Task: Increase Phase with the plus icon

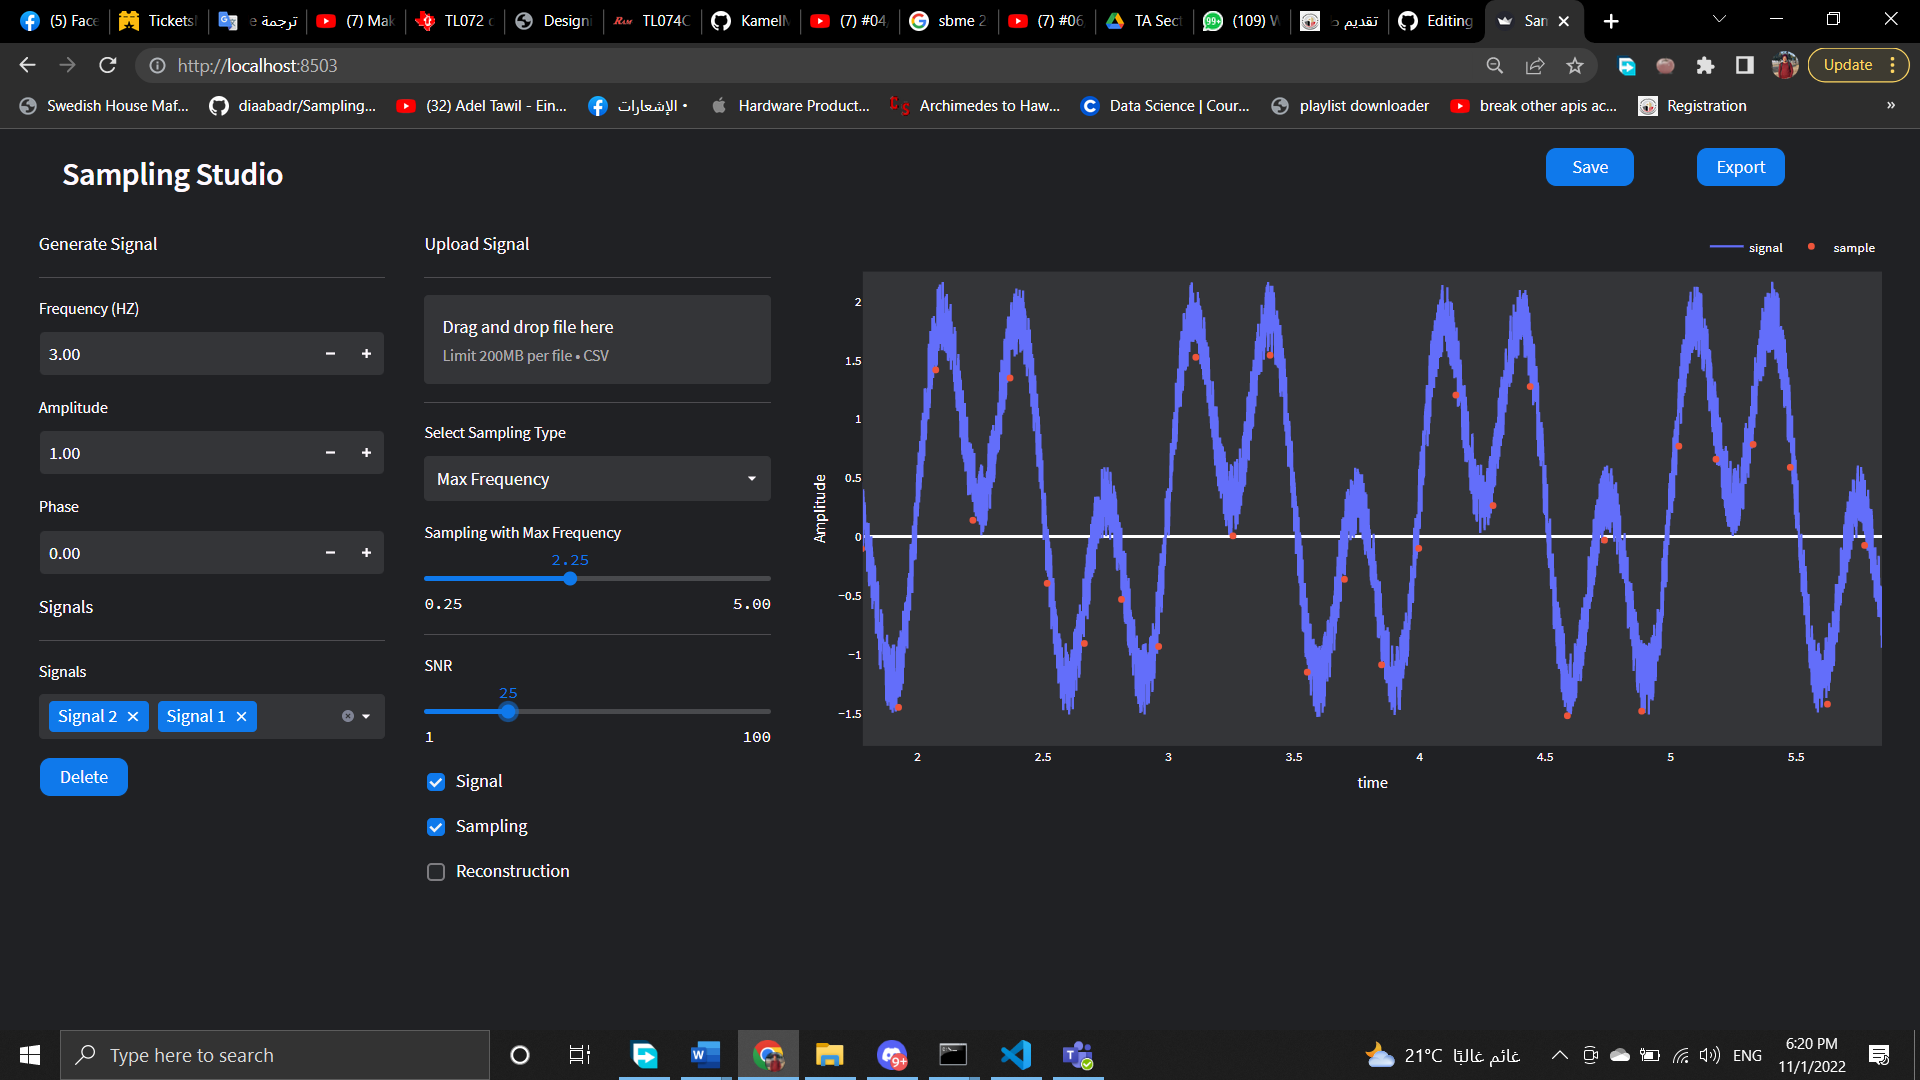Action: 366,553
